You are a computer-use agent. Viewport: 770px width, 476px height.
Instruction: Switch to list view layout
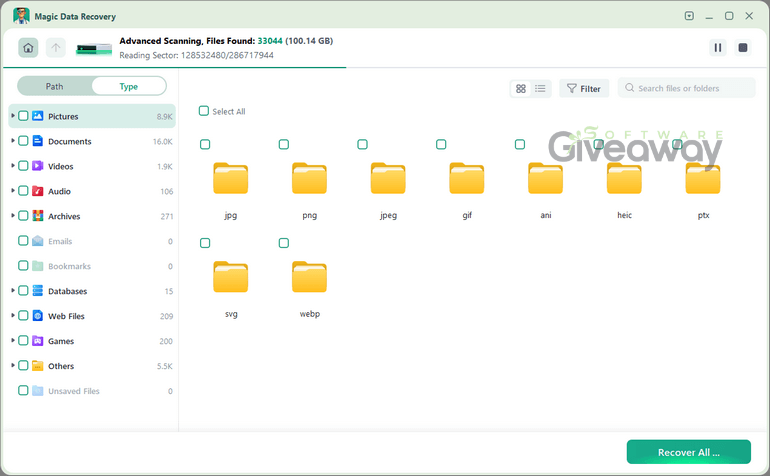540,88
